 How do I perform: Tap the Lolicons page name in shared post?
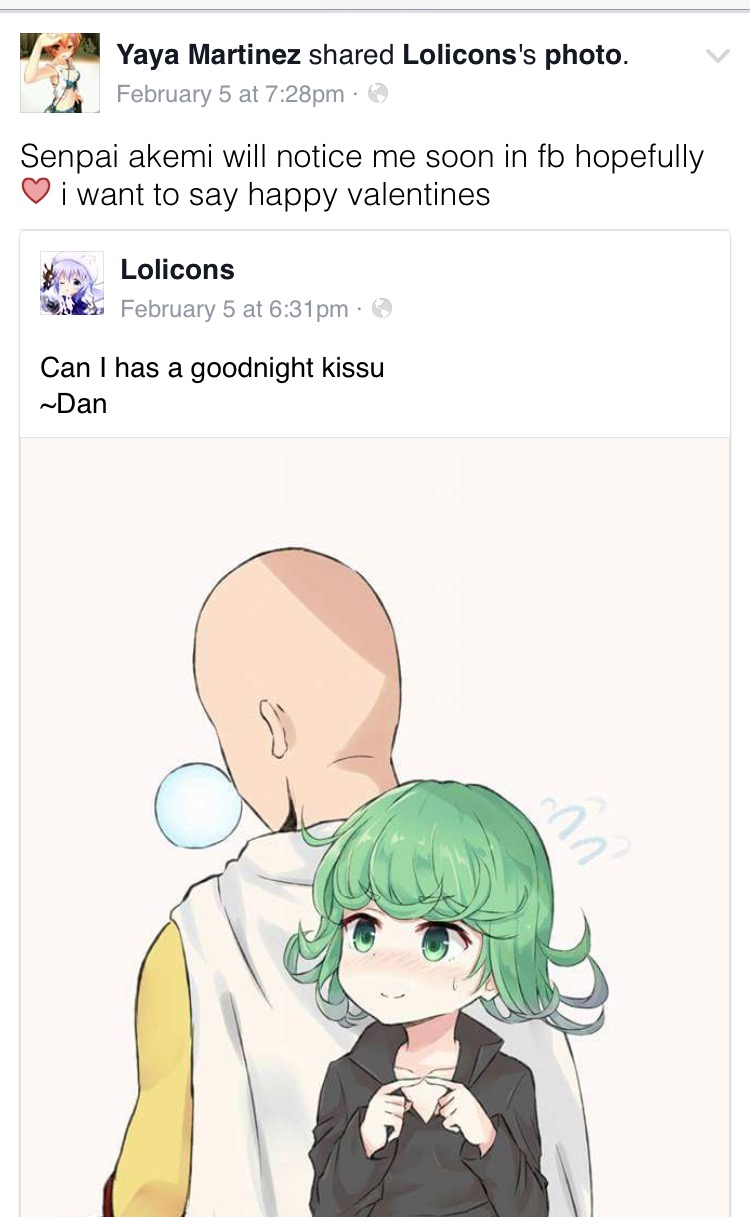coord(178,269)
